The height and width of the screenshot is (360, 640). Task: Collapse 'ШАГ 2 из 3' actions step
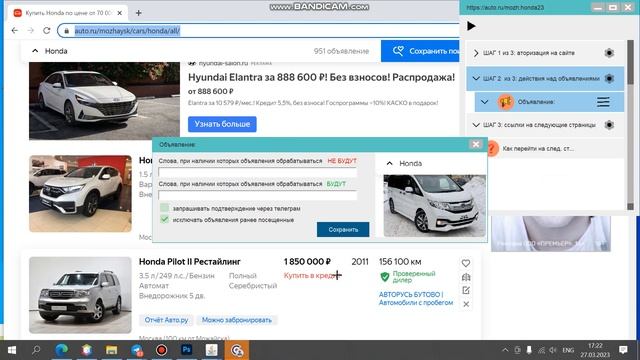(476, 78)
